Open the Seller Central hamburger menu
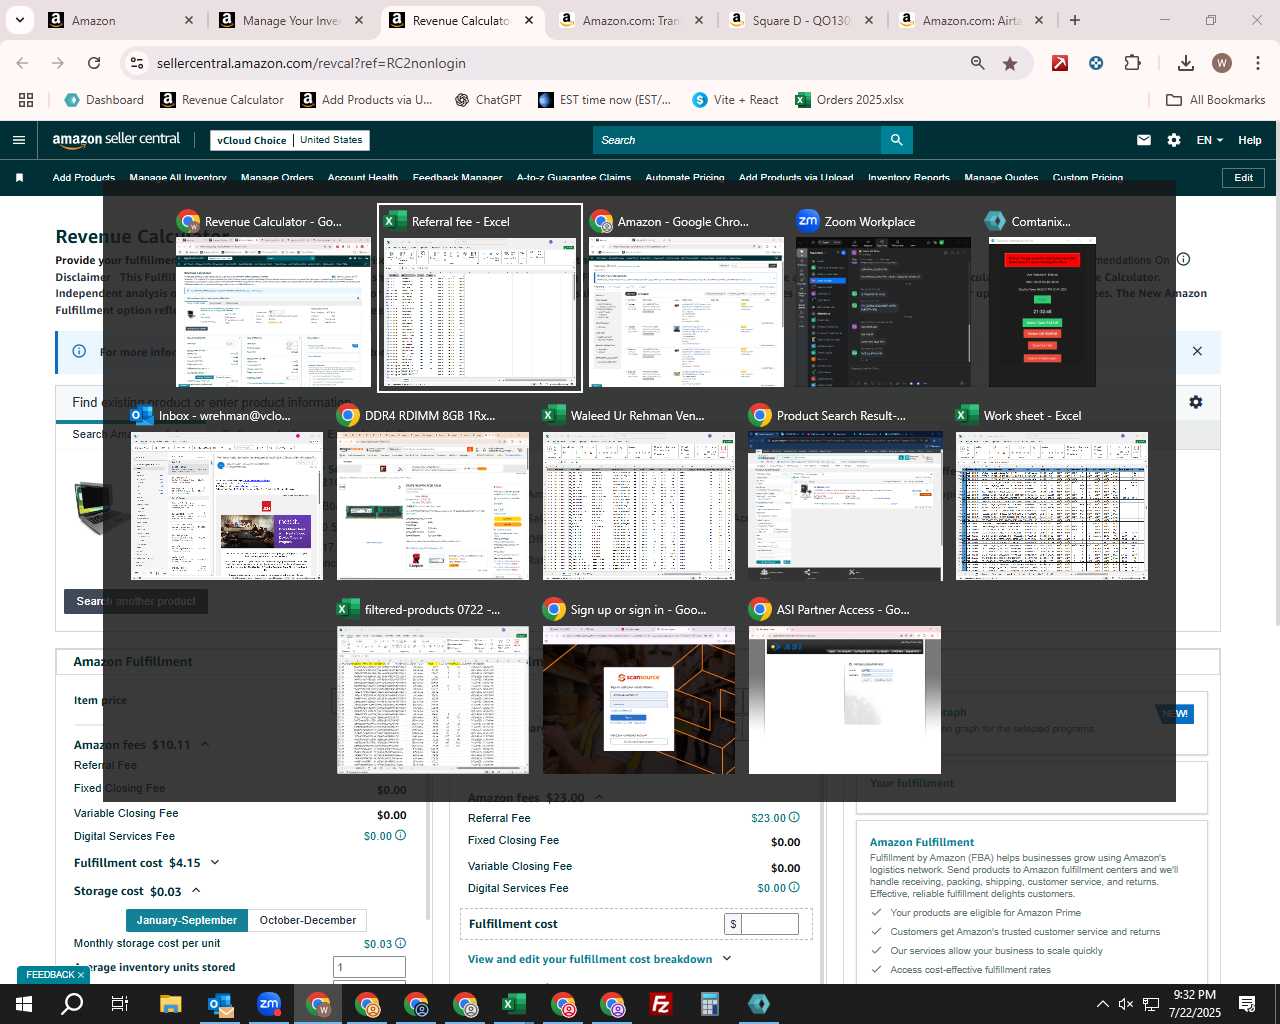The width and height of the screenshot is (1280, 1024). click(18, 140)
